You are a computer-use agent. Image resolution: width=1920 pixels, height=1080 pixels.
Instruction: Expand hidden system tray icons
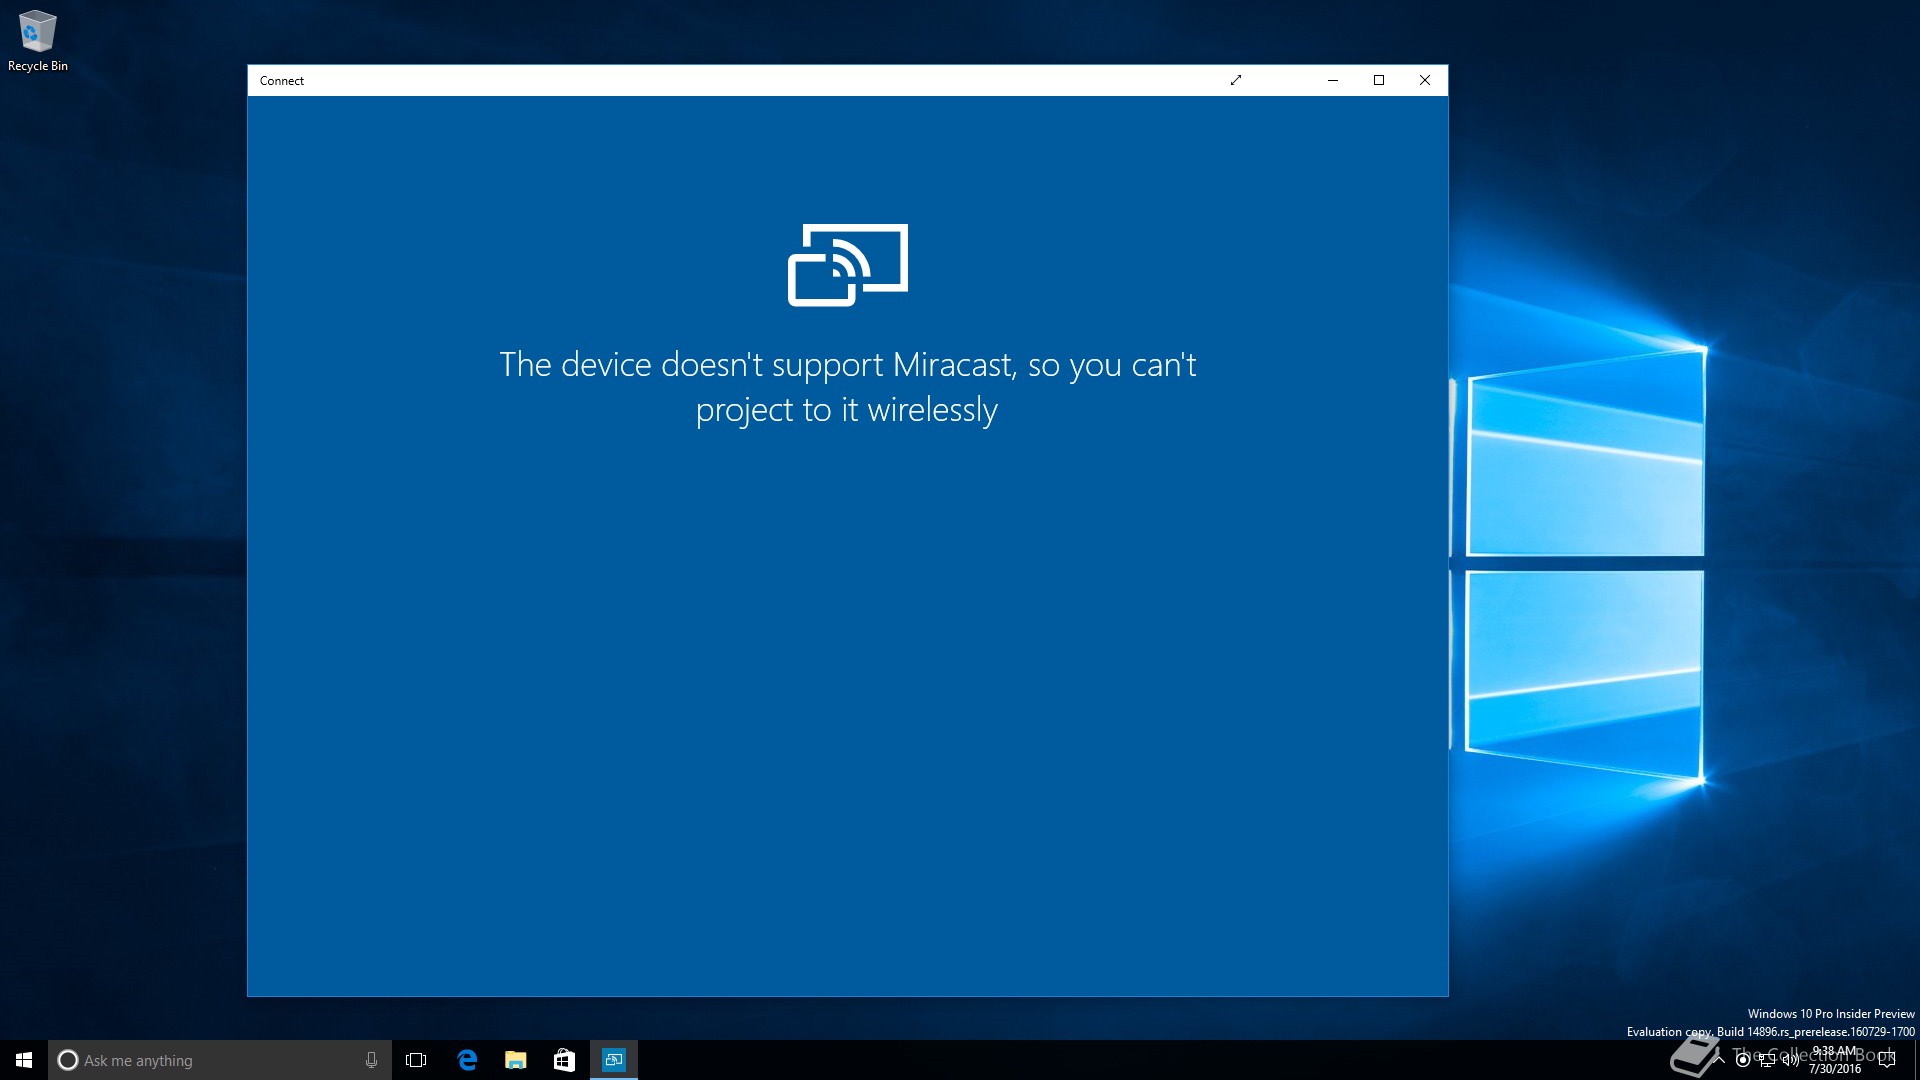coord(1719,1060)
